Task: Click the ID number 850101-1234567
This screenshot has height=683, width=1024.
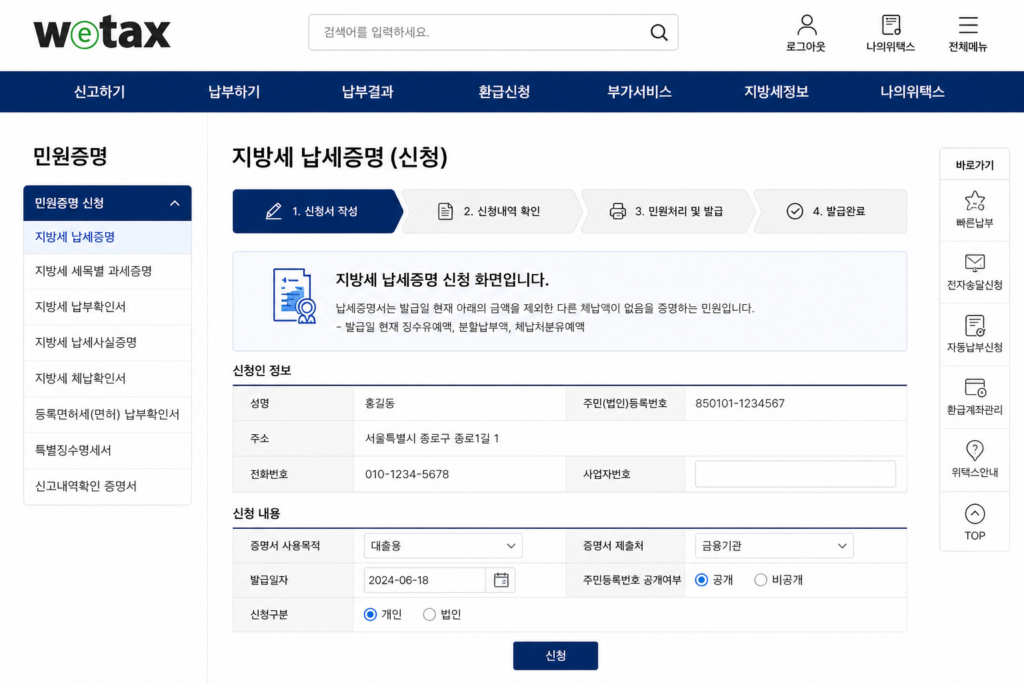Action: pyautogui.click(x=740, y=404)
